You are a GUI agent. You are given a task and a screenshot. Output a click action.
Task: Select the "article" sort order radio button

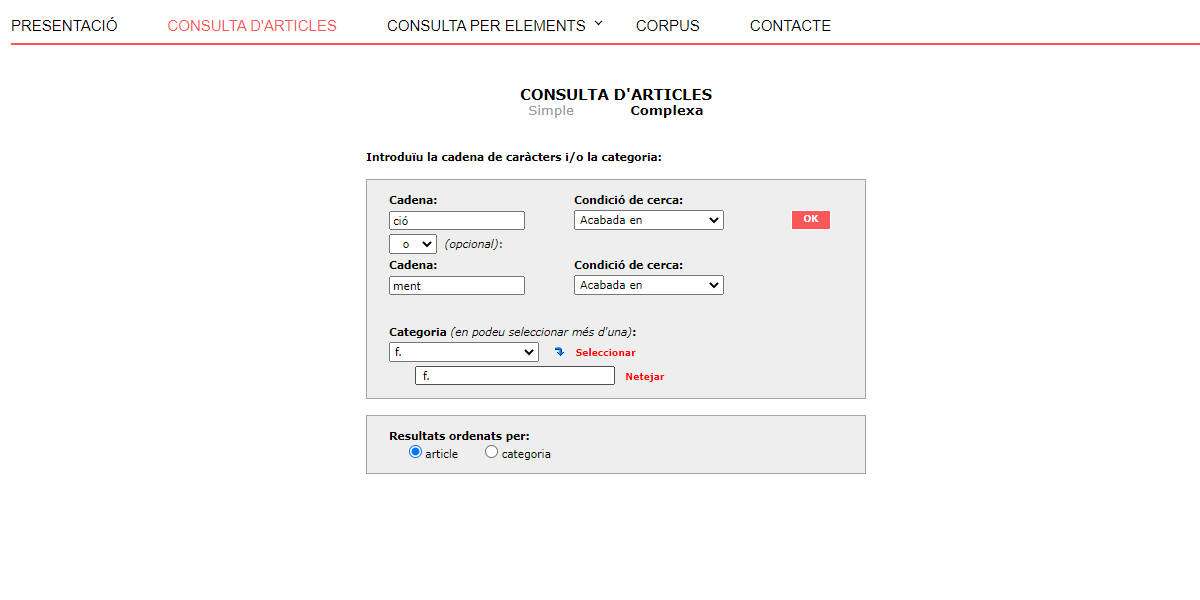[x=415, y=451]
